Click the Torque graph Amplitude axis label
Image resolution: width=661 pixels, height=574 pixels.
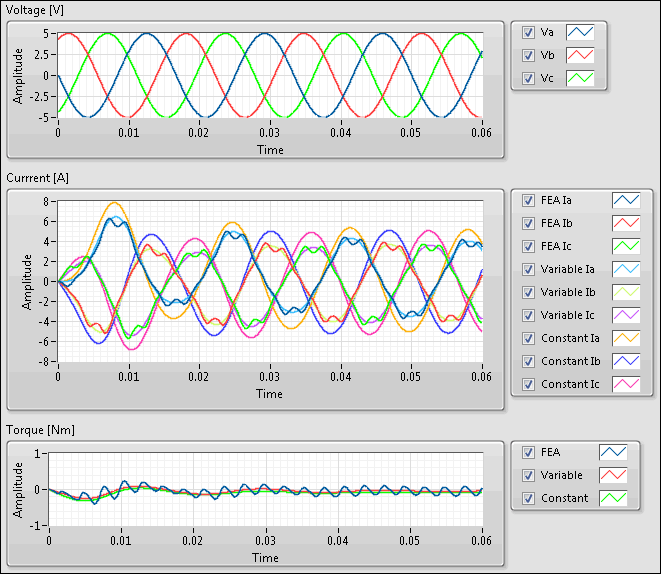[18, 490]
